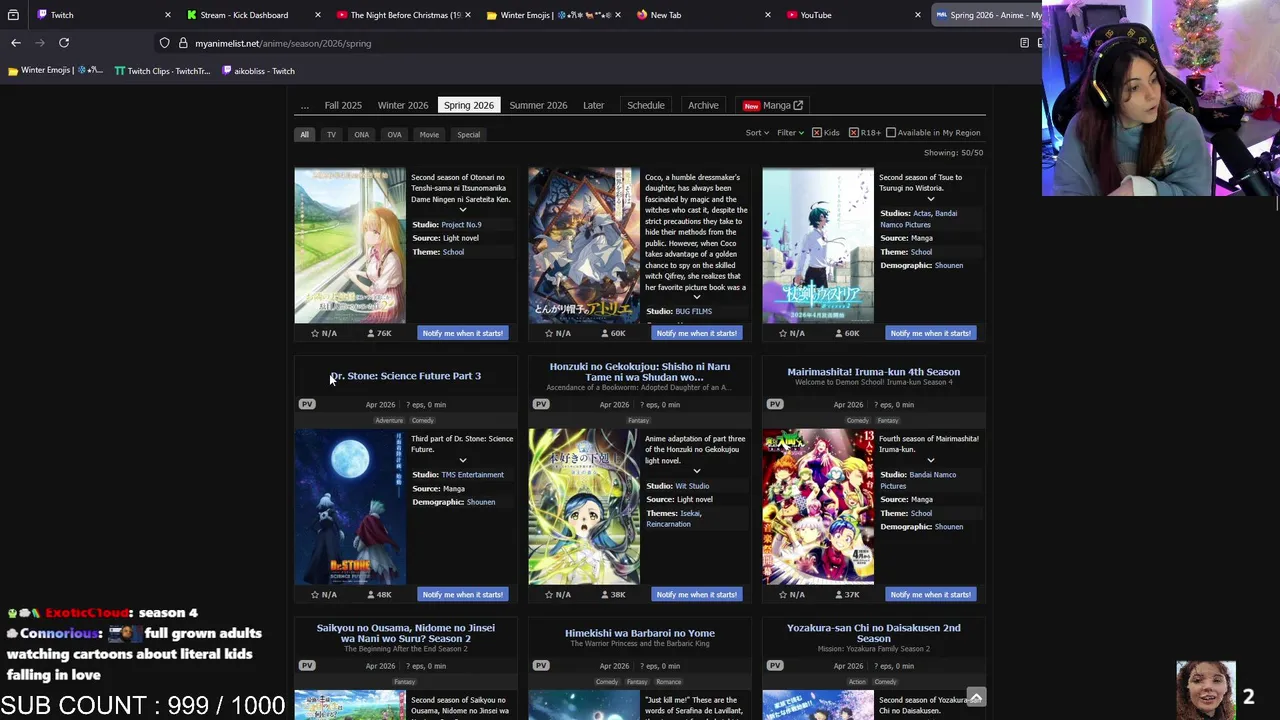Click PV badge for Dr. Stone
Screen dimensions: 1280x720
pos(307,404)
